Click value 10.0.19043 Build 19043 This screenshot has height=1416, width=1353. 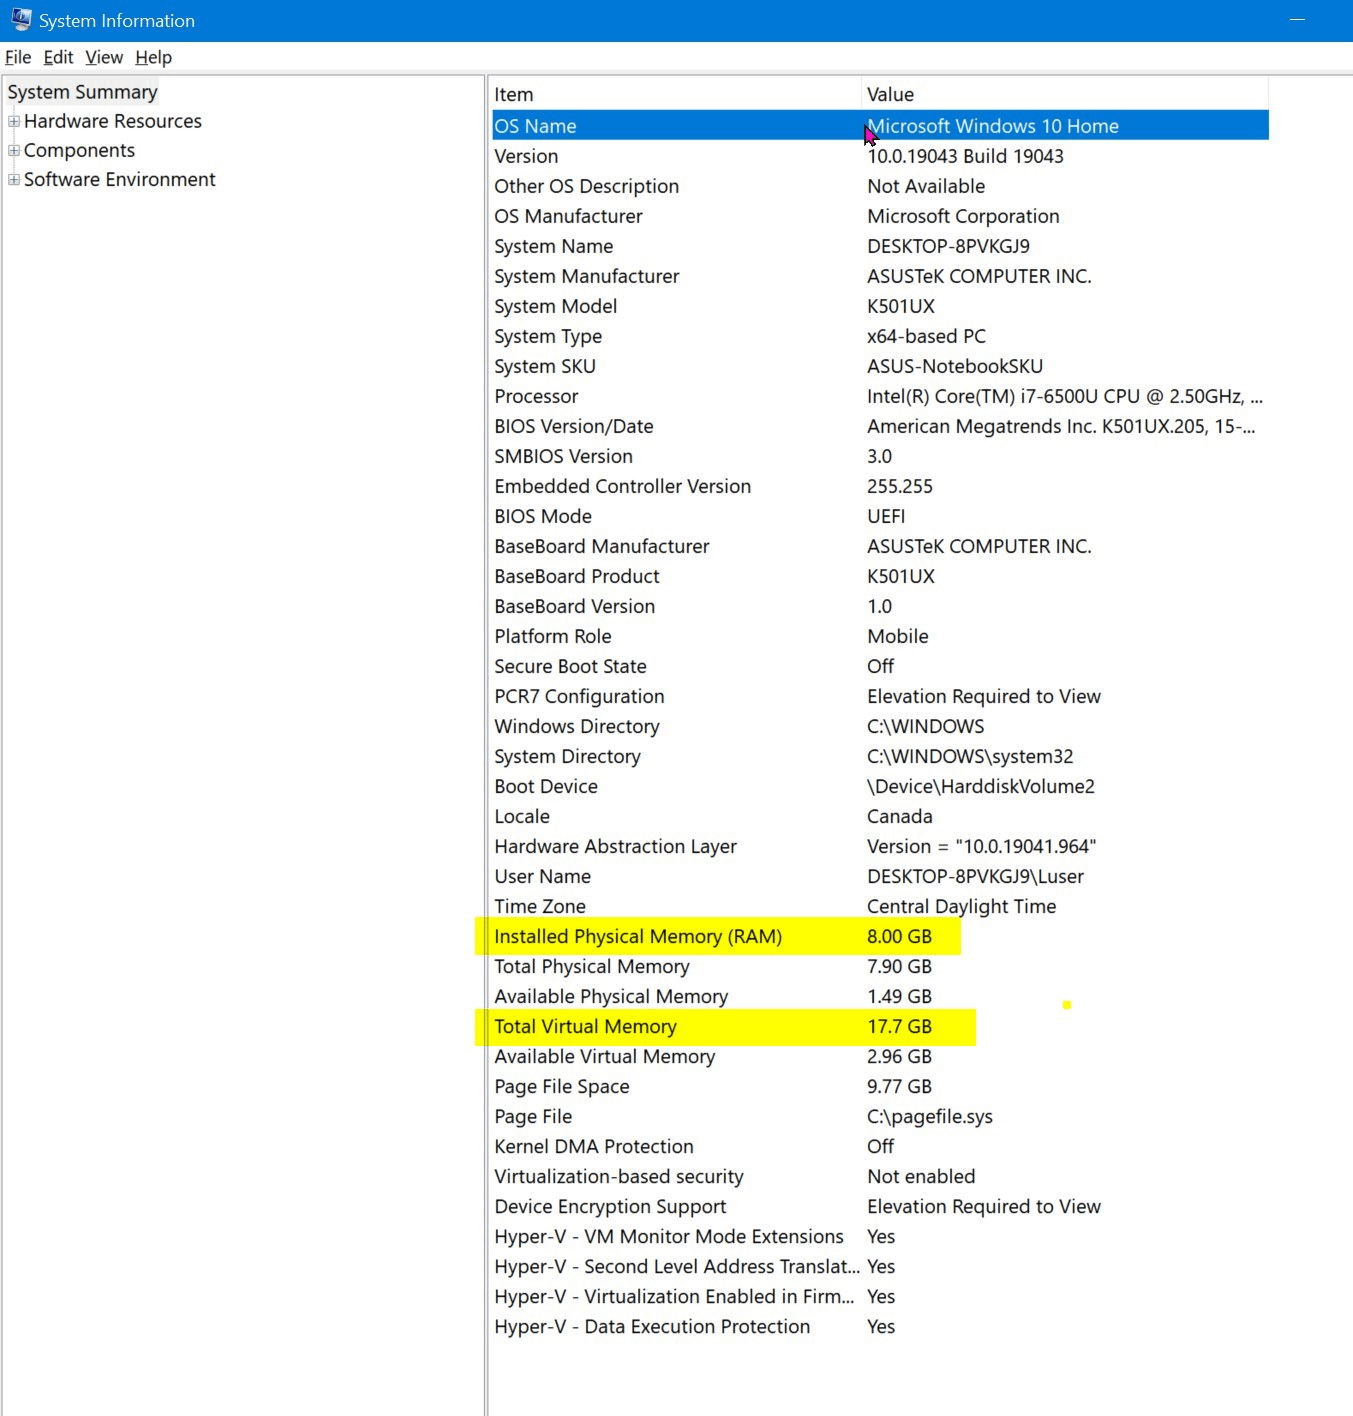click(x=965, y=156)
